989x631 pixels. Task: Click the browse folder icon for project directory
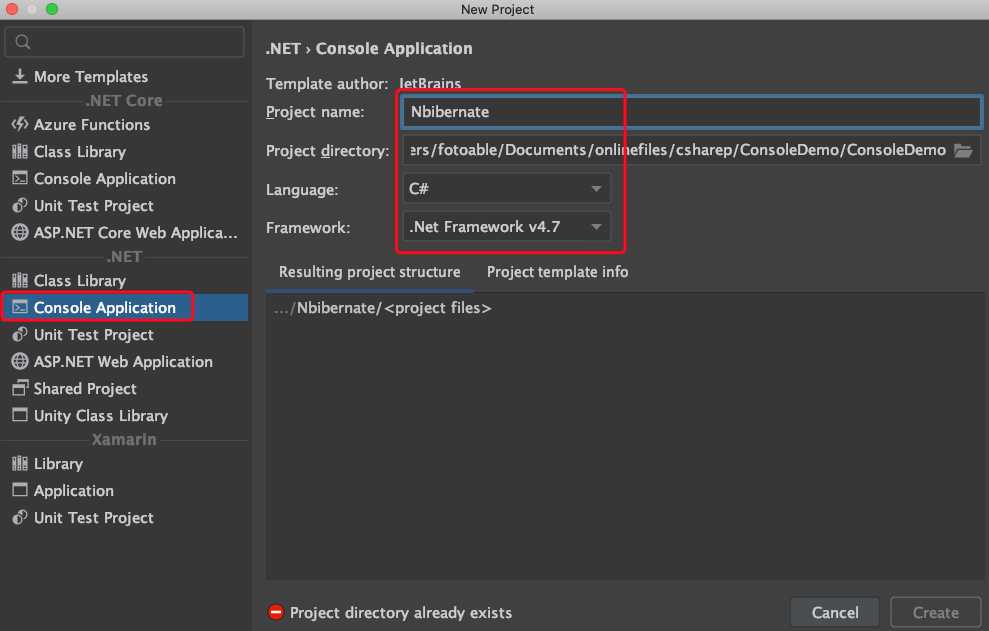coord(963,151)
